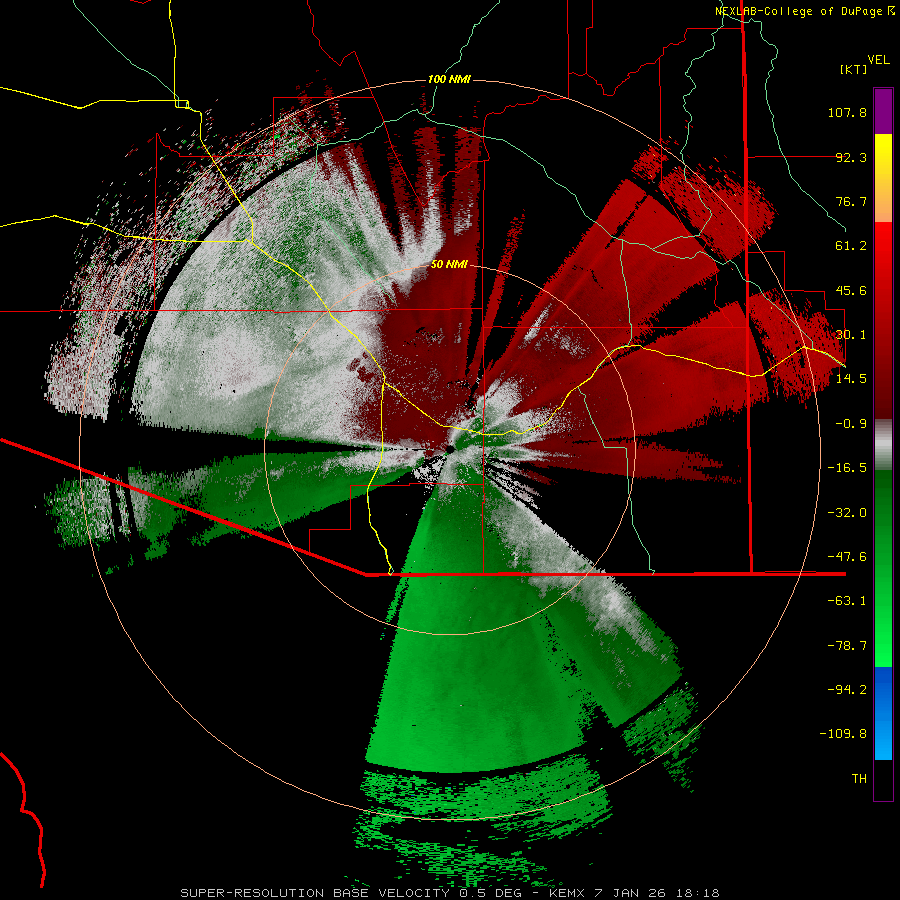Click the -47.6 velocity scale value

click(x=847, y=557)
